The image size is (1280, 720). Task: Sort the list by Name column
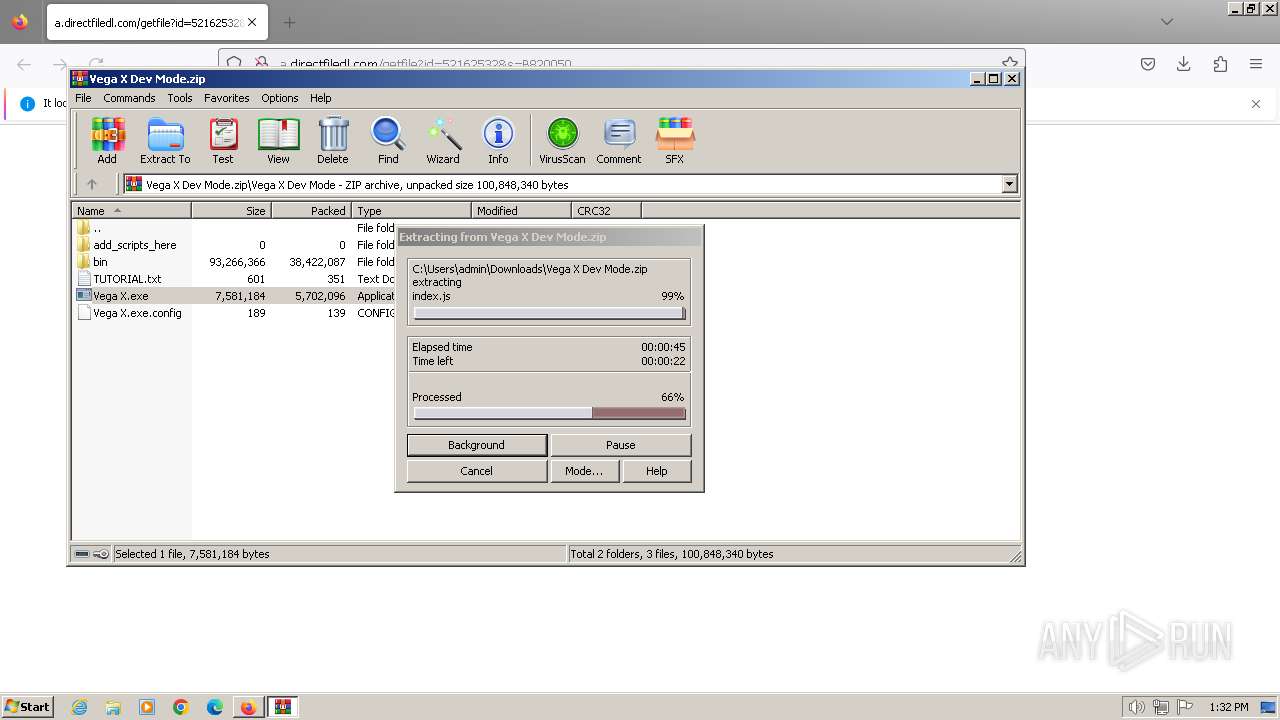[131, 211]
